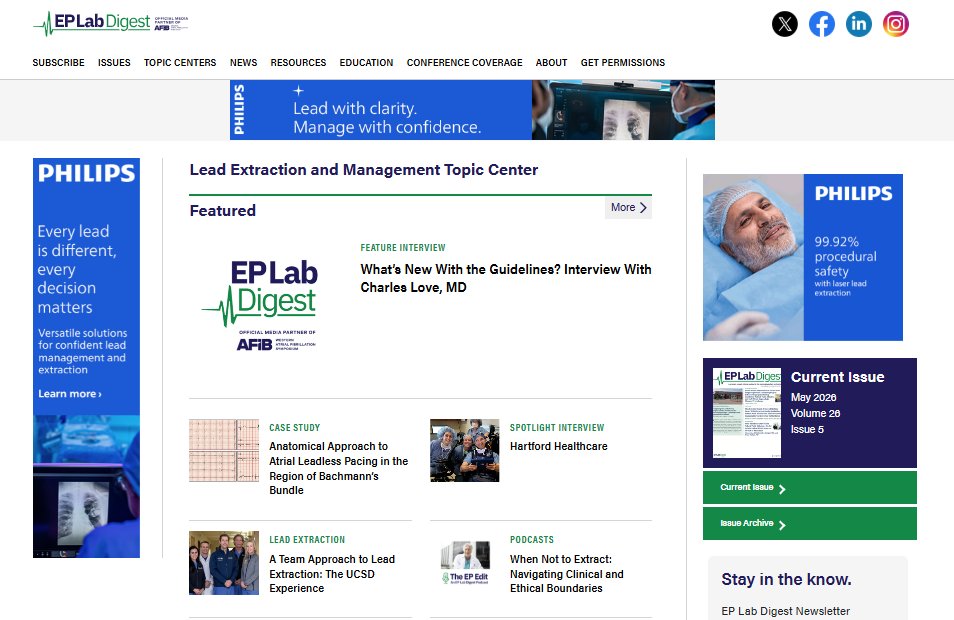The width and height of the screenshot is (954, 620).
Task: Click the Philips top banner ad
Action: 472,110
